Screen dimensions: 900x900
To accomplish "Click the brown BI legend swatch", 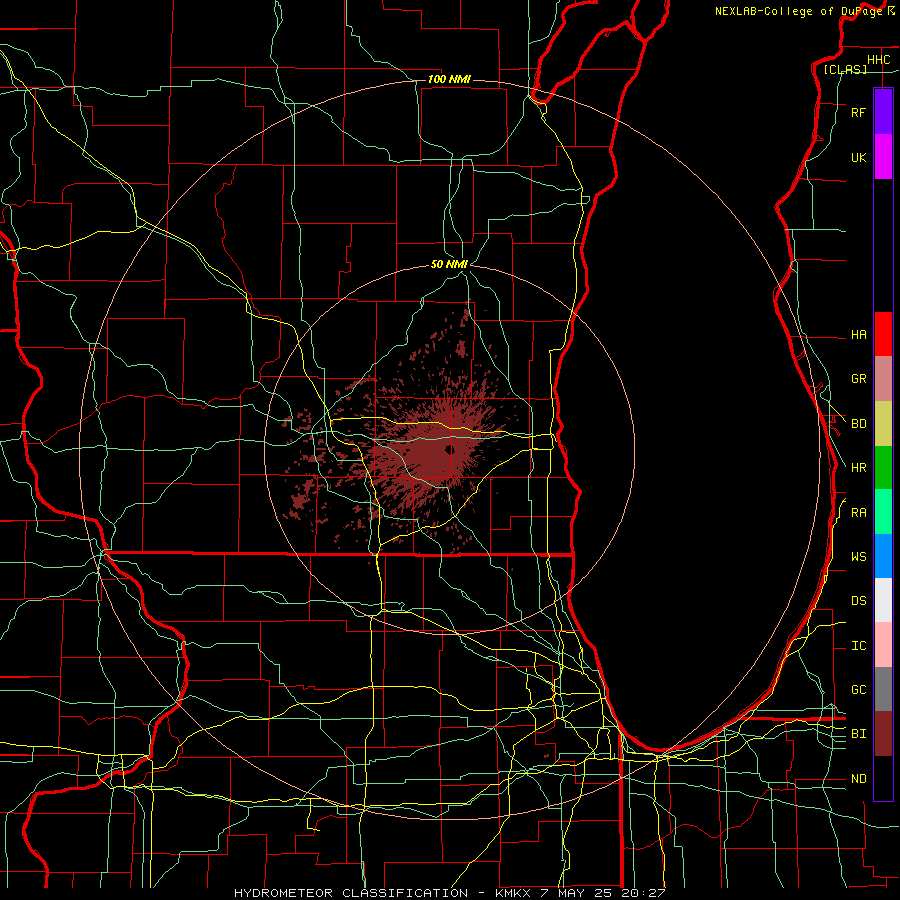I will (x=883, y=734).
